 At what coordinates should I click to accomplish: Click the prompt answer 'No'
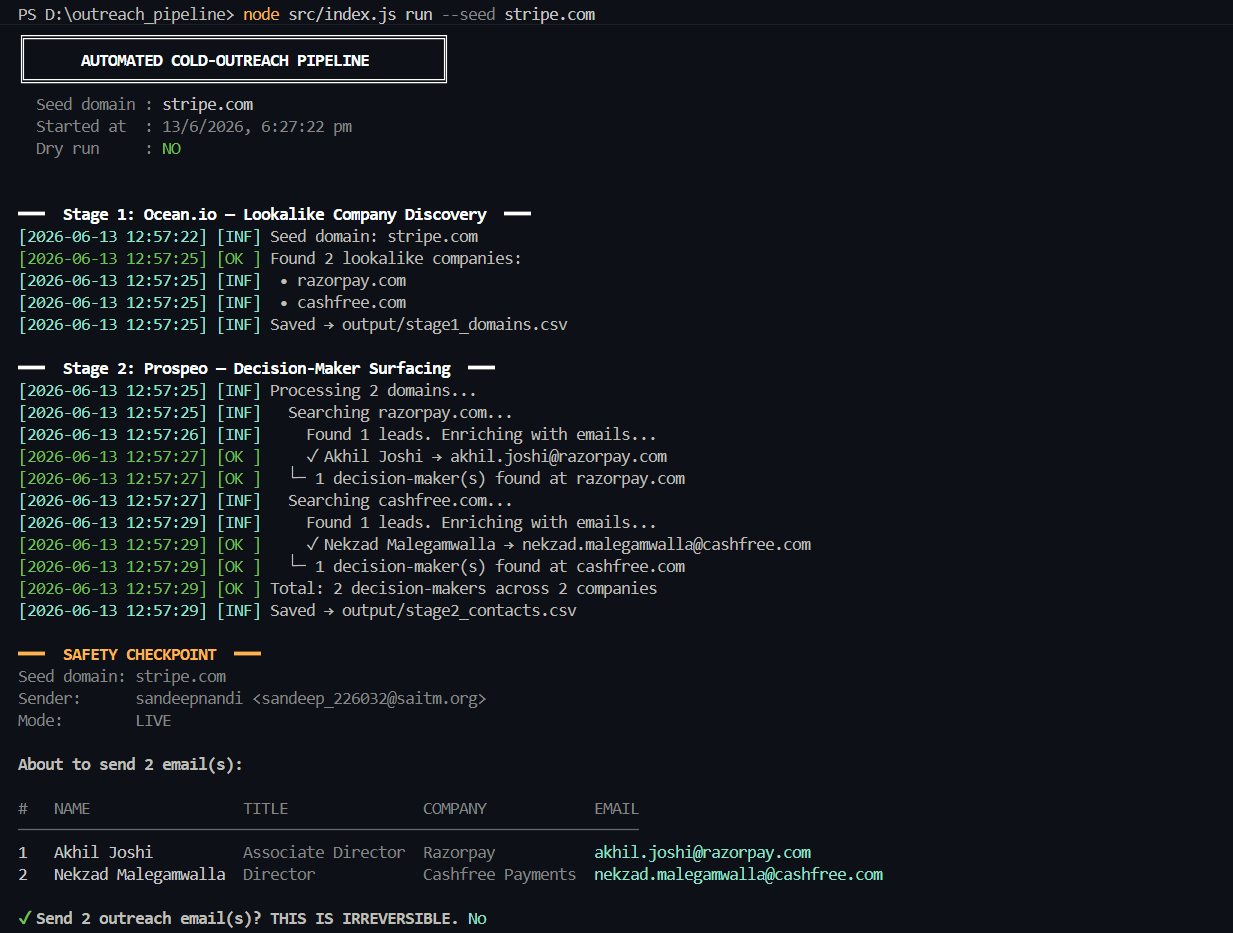coord(477,918)
